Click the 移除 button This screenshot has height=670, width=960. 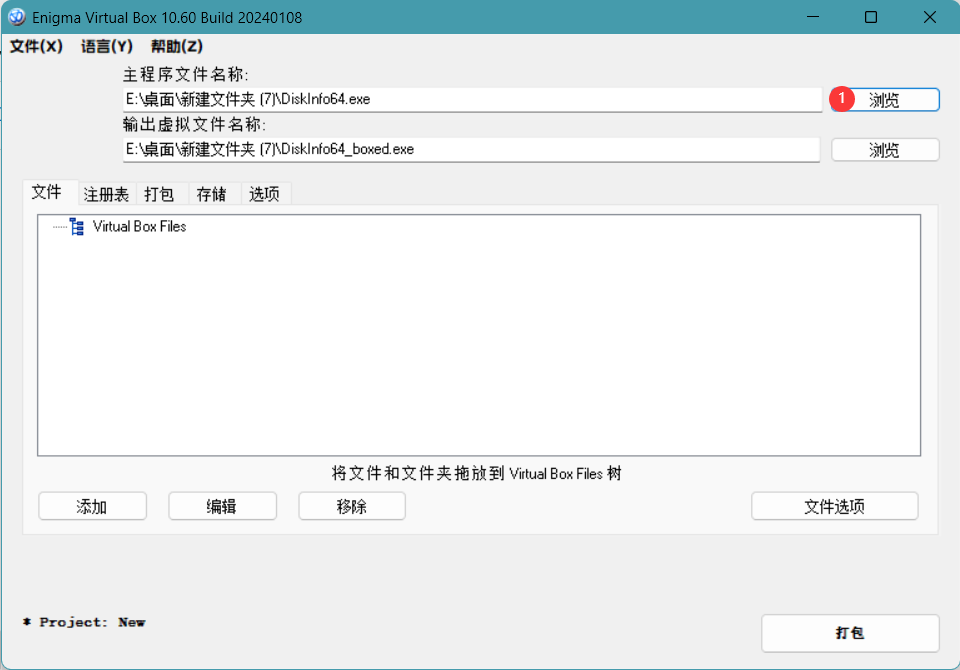coord(352,506)
